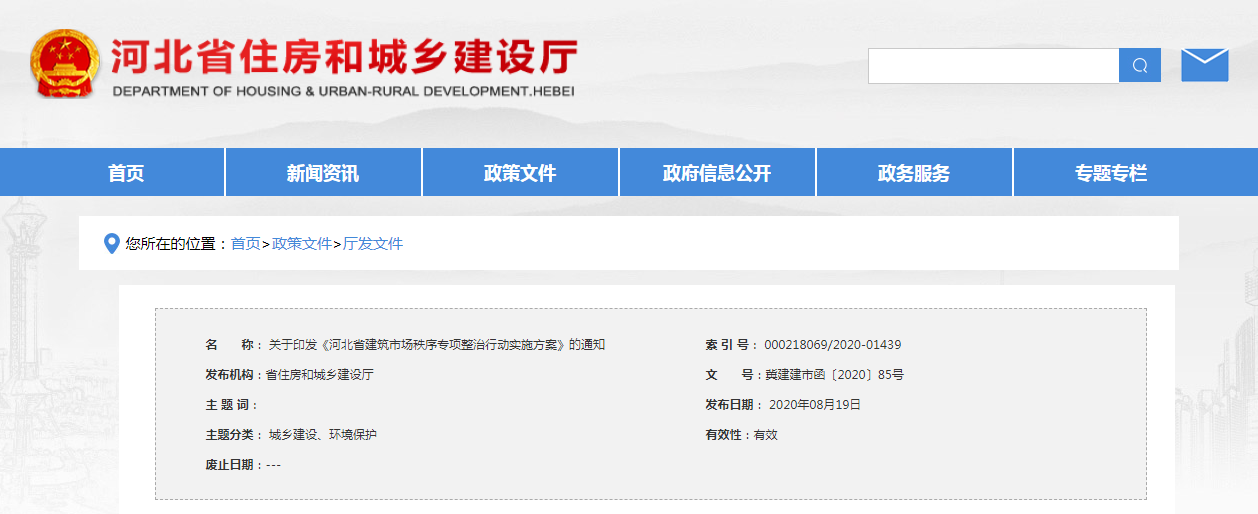Viewport: 1258px width, 514px height.
Task: Focus the site search text box
Action: [x=992, y=66]
